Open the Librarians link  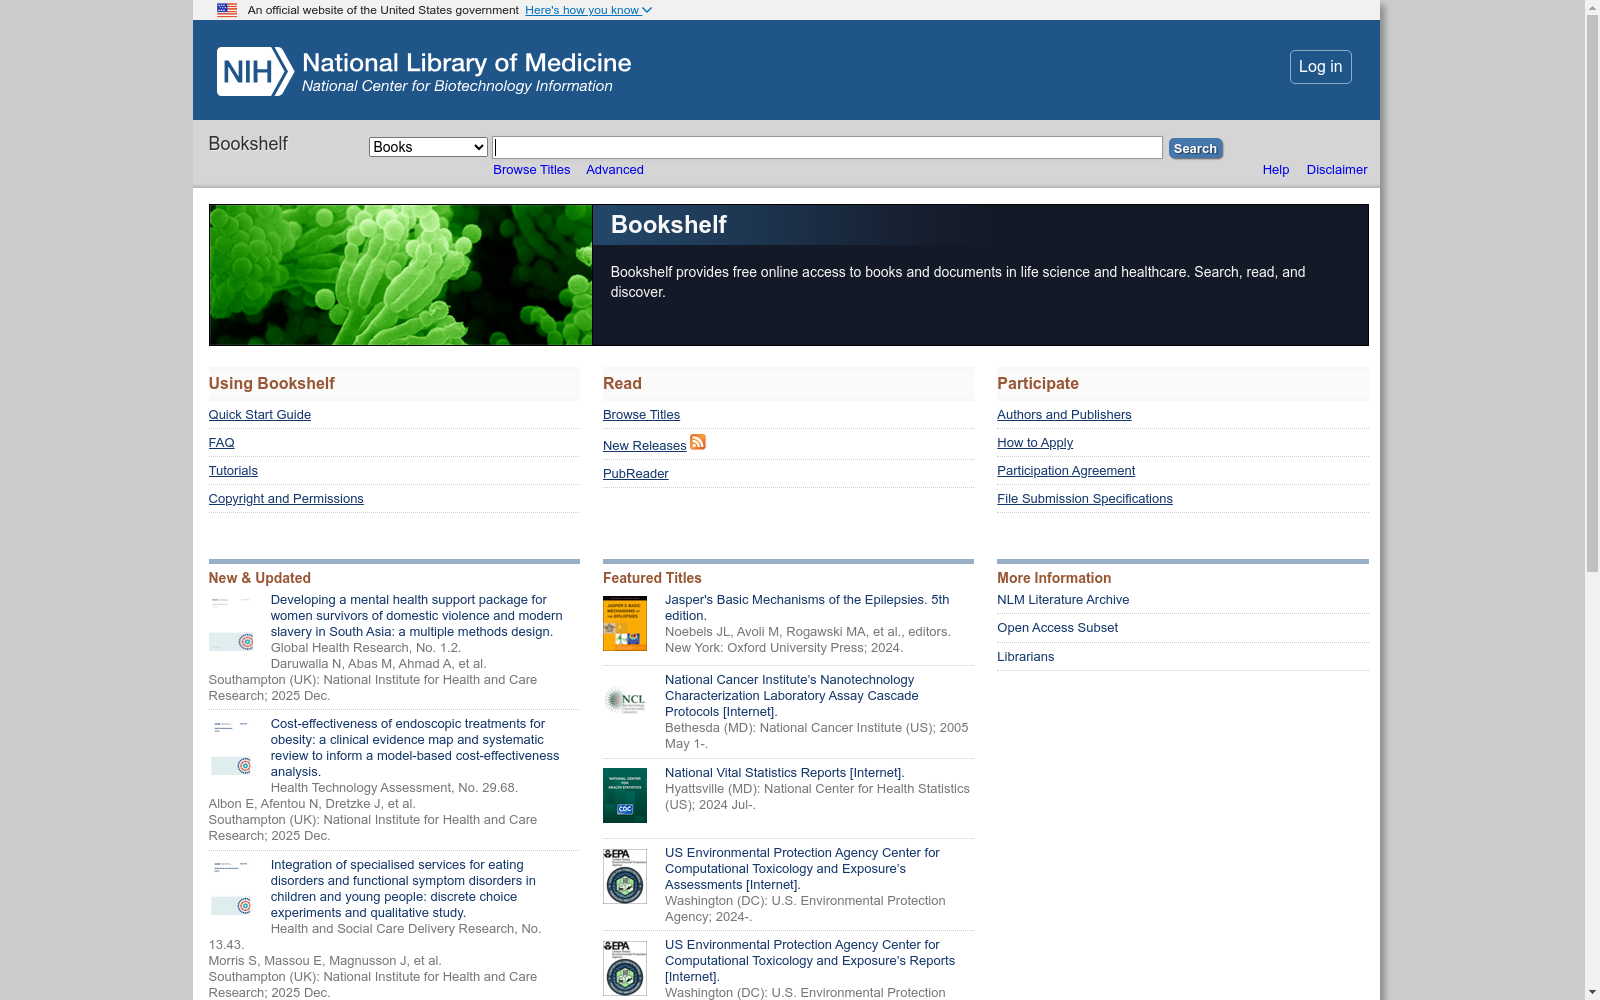(1025, 657)
